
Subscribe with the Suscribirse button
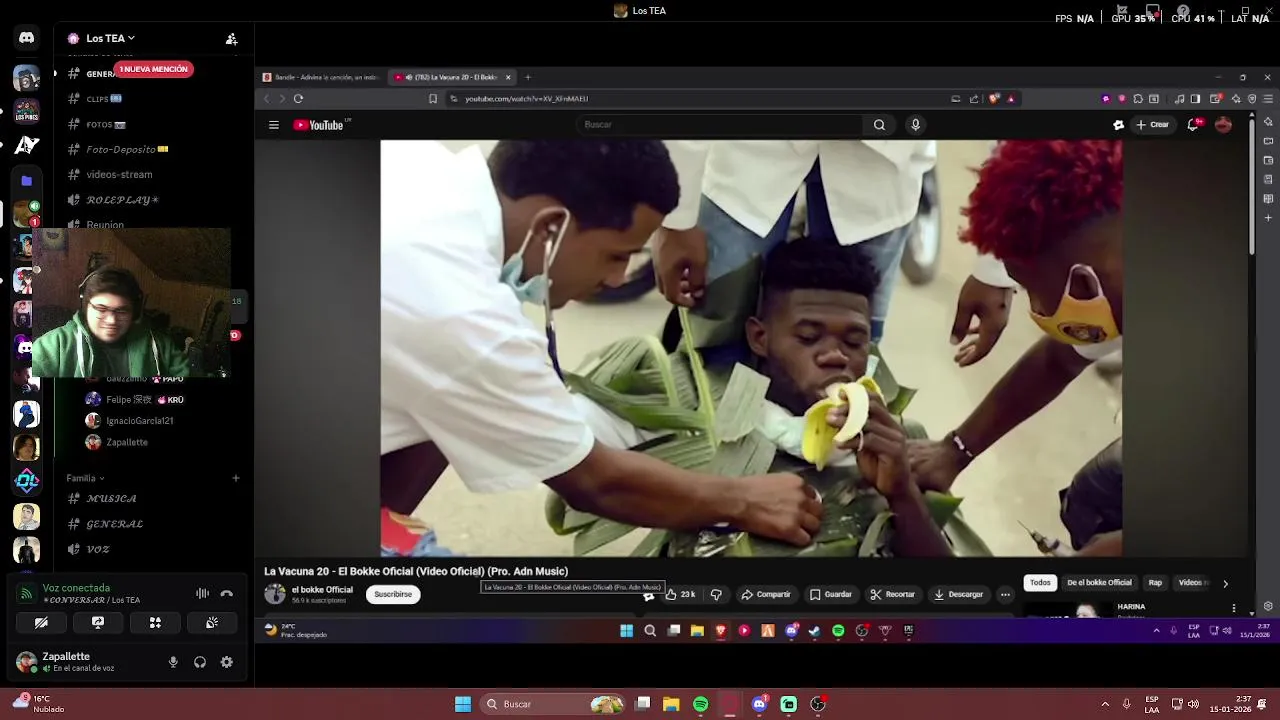coord(393,594)
